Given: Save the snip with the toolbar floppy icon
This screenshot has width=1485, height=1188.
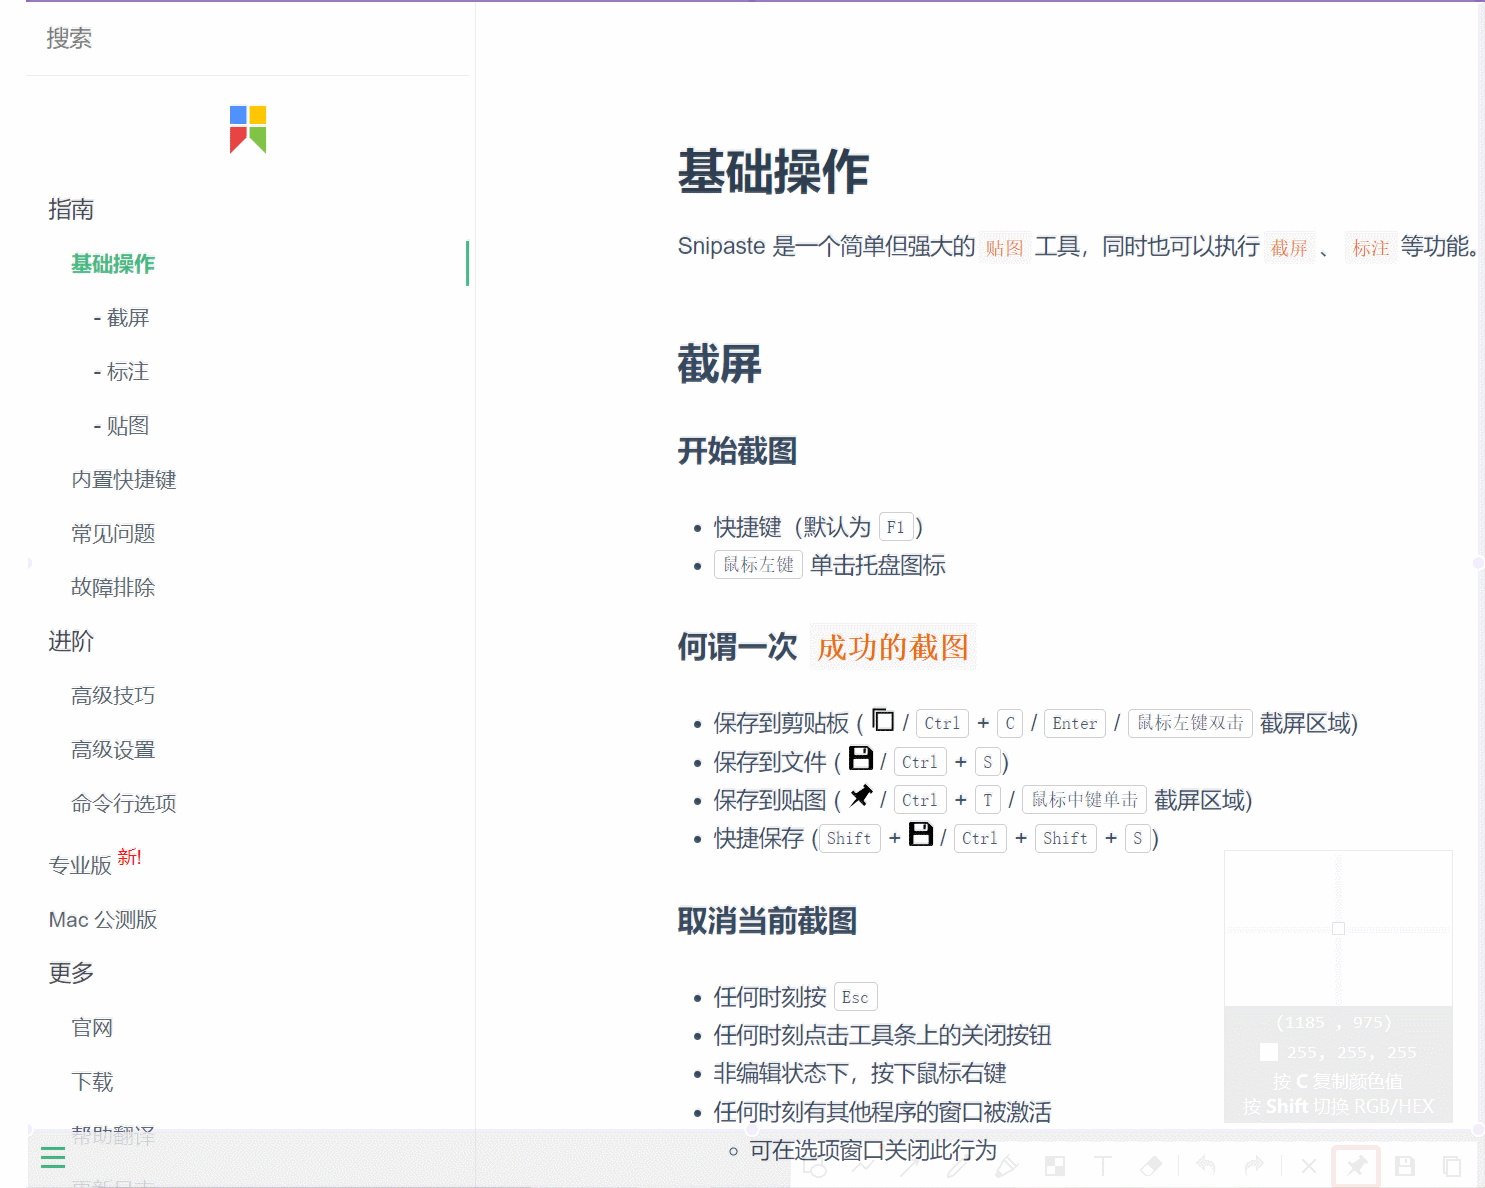Looking at the screenshot, I should tap(1405, 1166).
